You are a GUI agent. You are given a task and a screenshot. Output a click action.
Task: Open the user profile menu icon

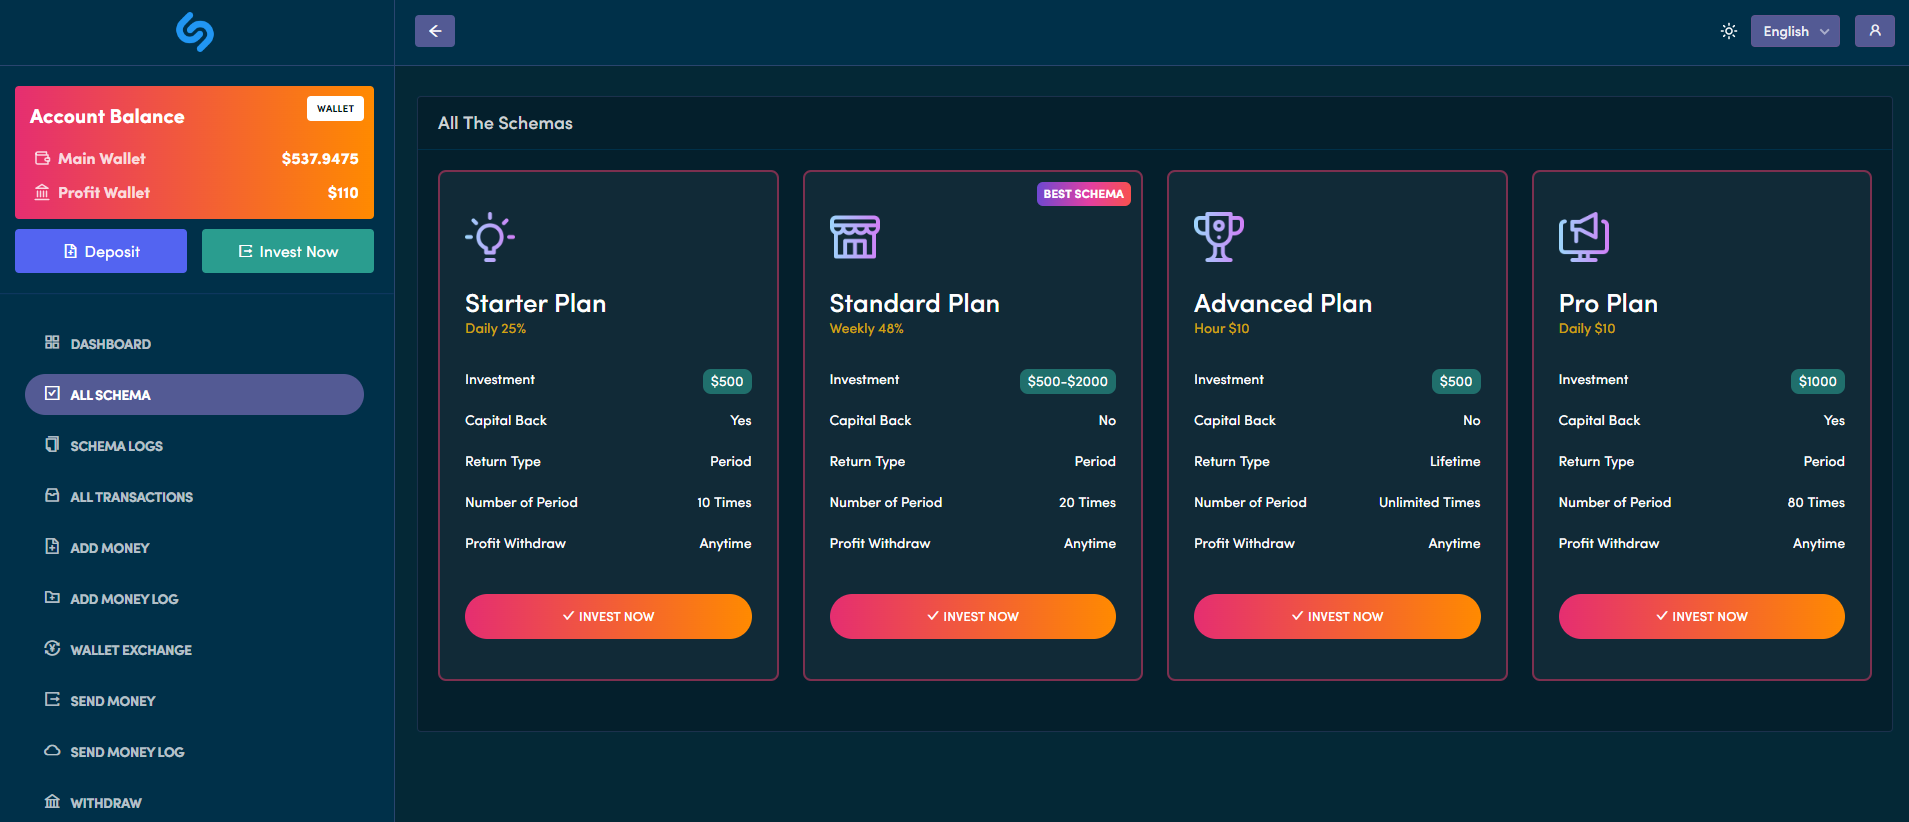pyautogui.click(x=1874, y=31)
